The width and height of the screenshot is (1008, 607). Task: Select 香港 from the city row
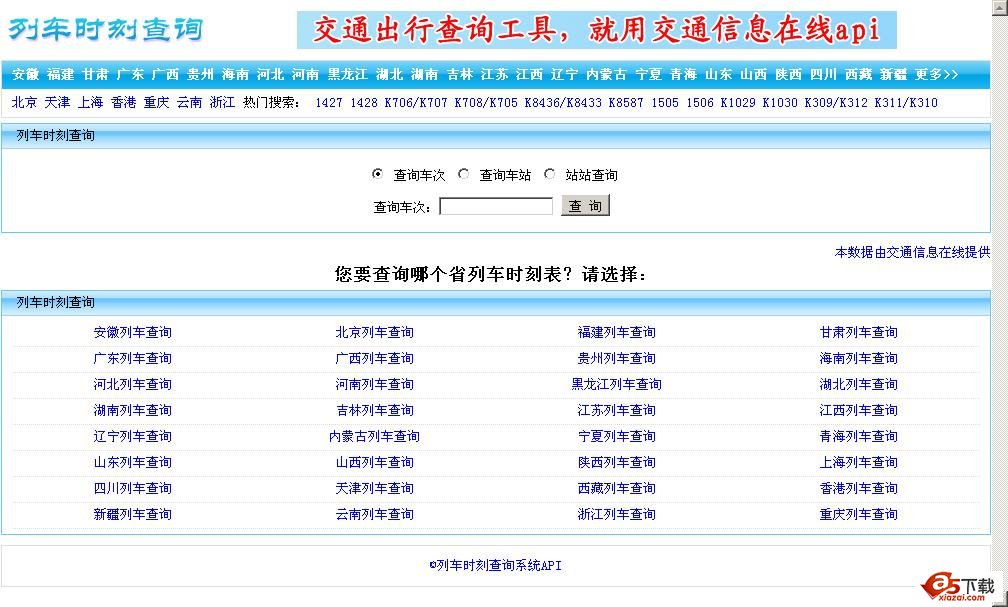pos(117,101)
